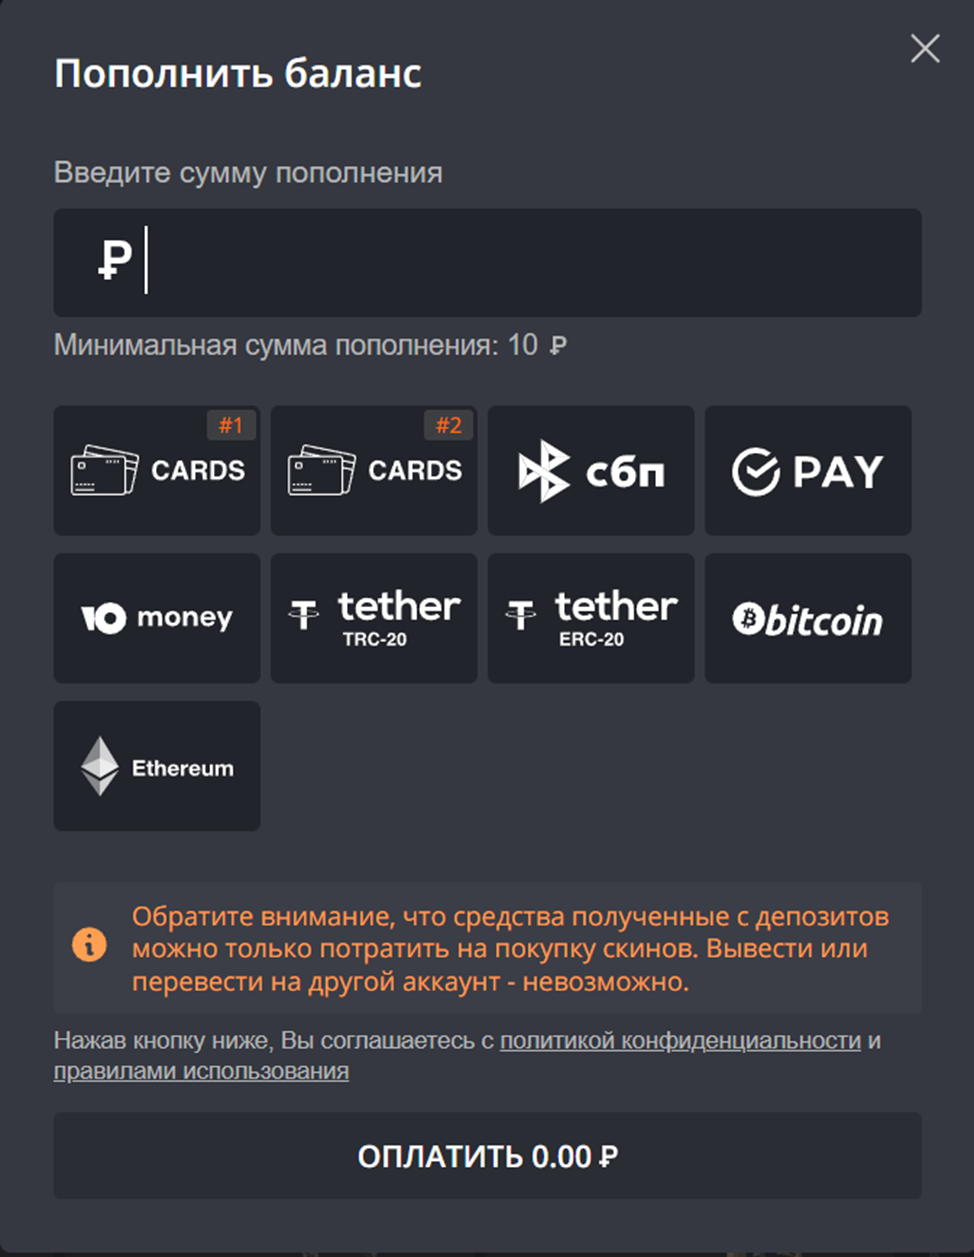Focus the deposit amount input field

530,262
